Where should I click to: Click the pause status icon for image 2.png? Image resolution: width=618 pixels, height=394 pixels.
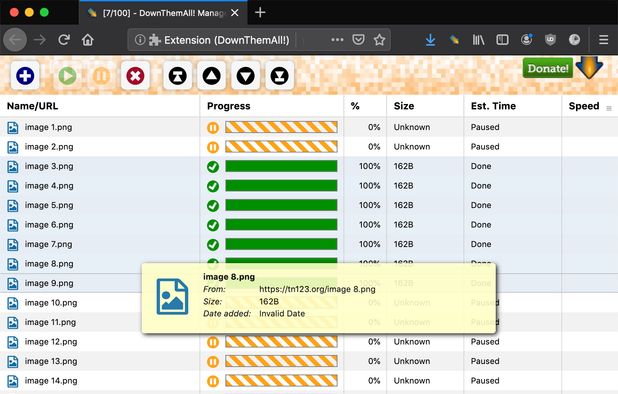click(x=213, y=147)
